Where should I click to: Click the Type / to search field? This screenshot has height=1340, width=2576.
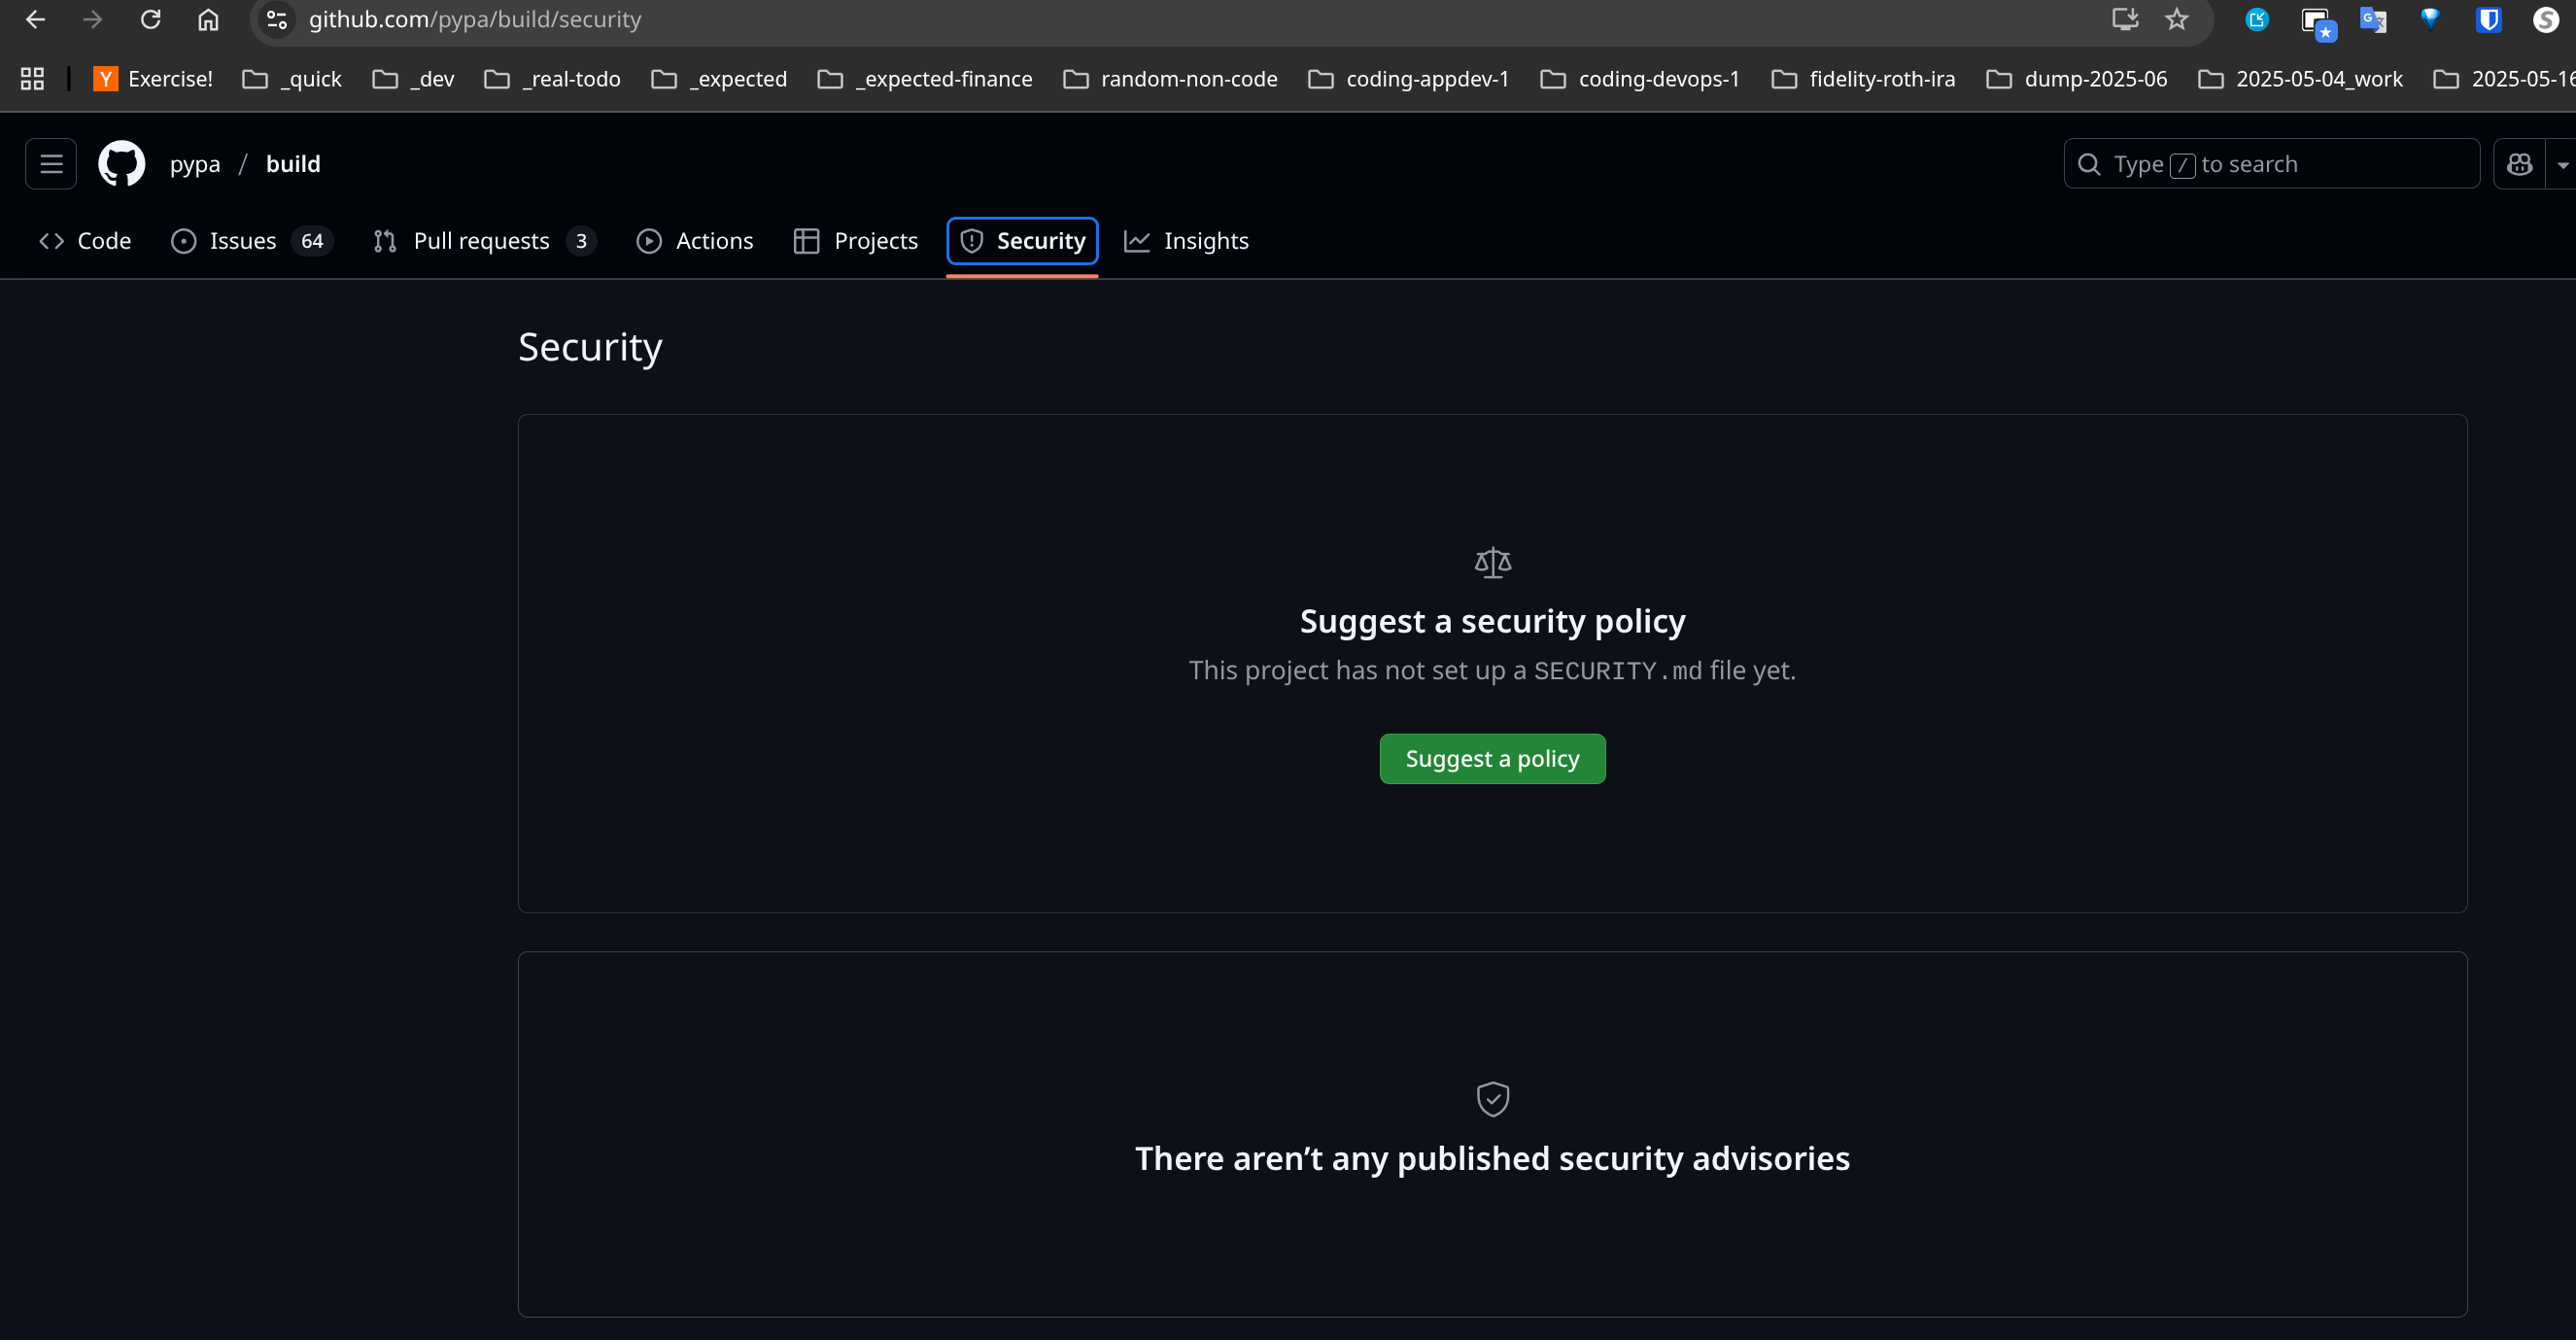[x=2270, y=164]
